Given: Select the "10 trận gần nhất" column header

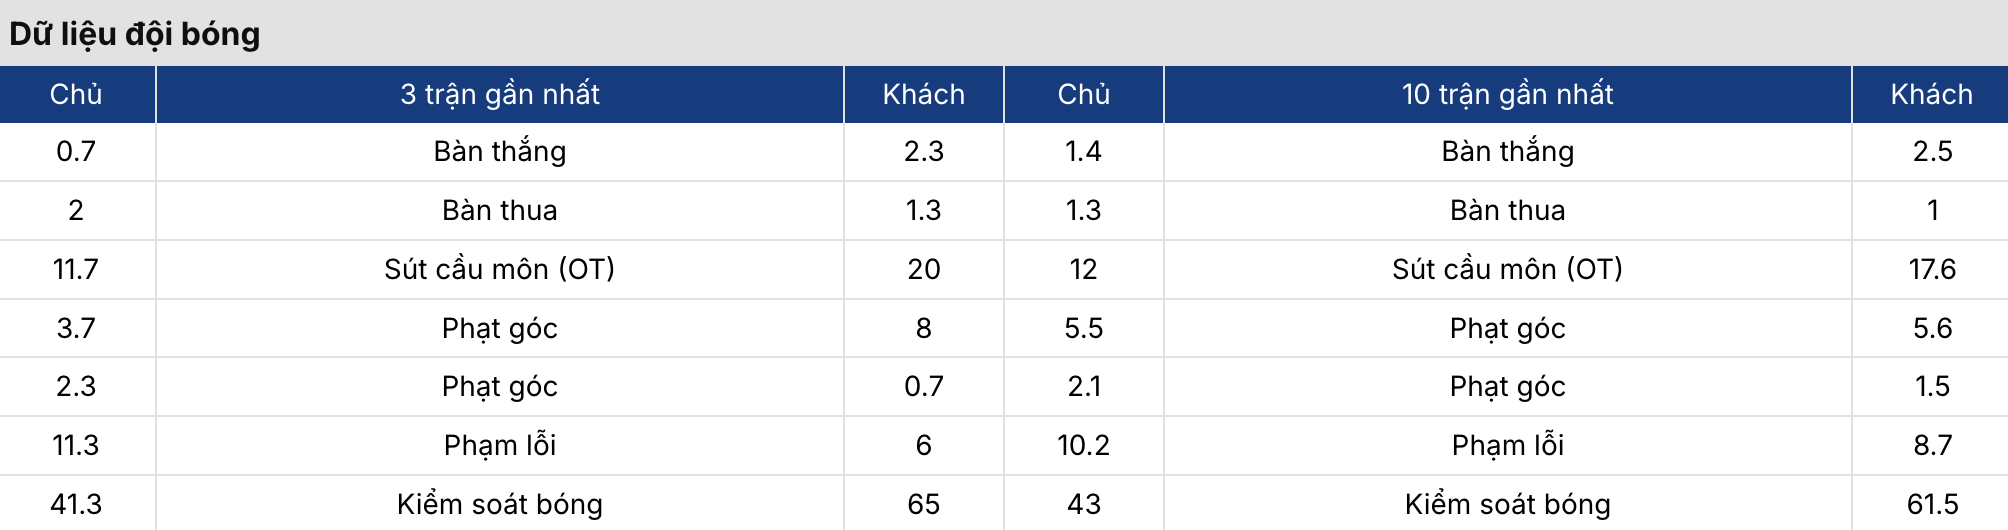Looking at the screenshot, I should (x=1507, y=94).
